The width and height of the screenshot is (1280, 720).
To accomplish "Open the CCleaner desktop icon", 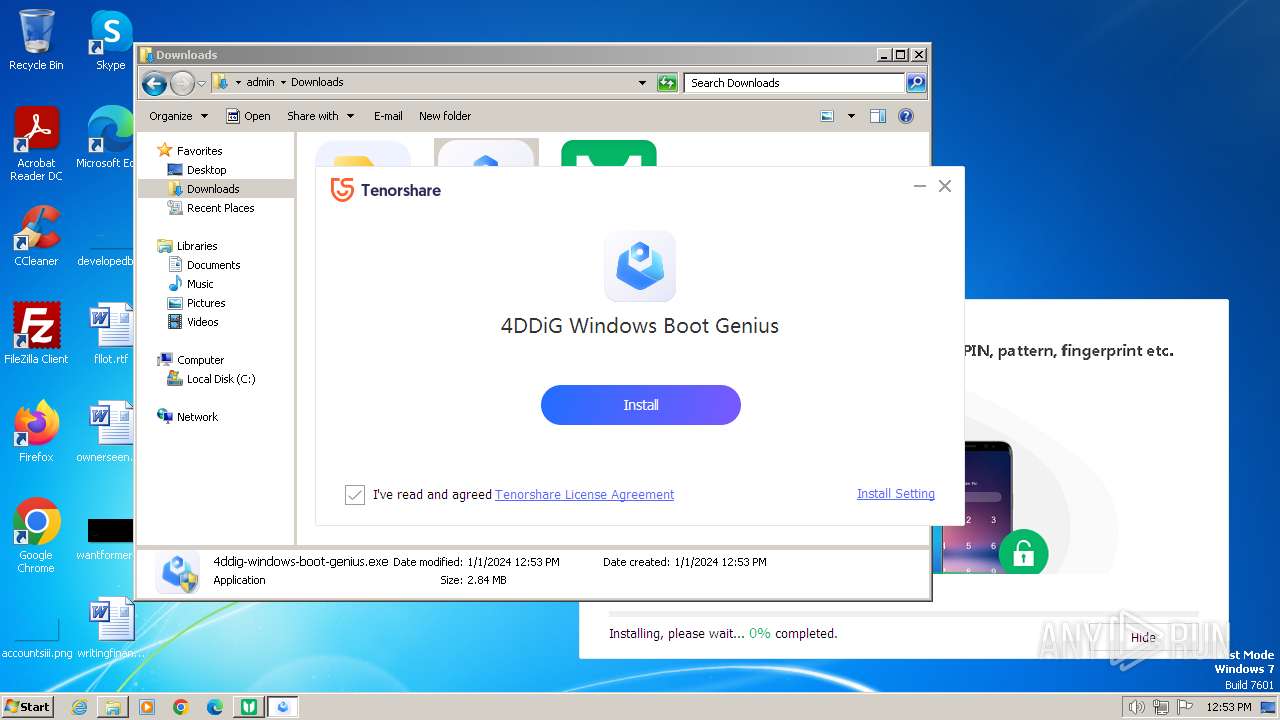I will 36,236.
